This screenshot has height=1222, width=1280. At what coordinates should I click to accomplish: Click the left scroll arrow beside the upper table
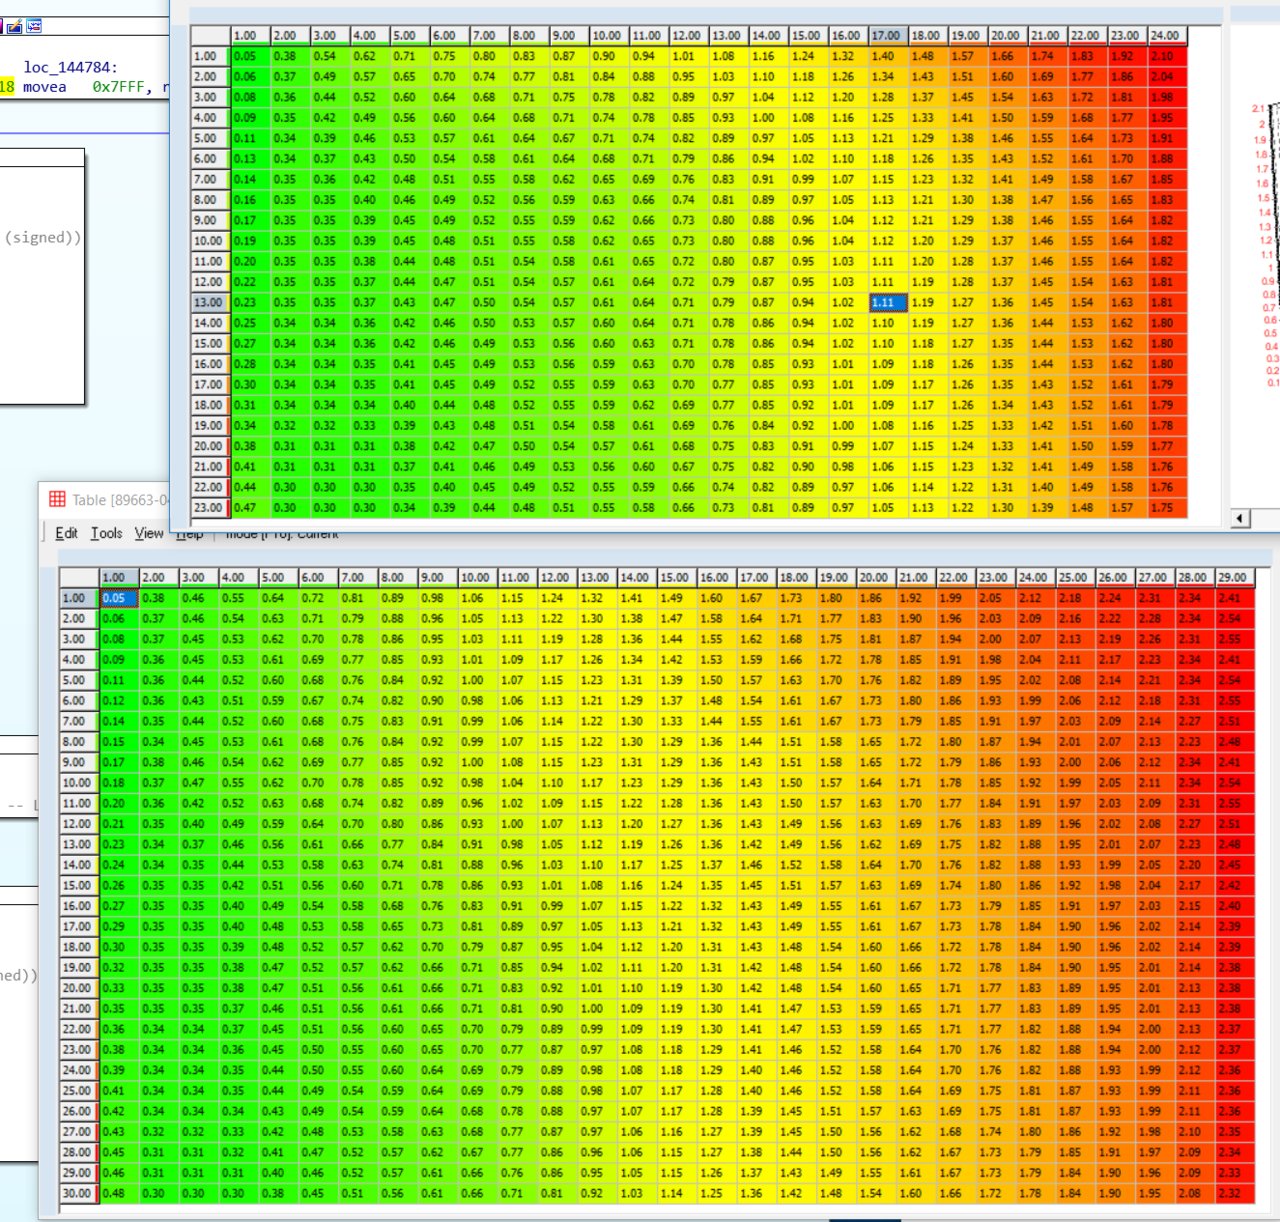tap(1241, 517)
